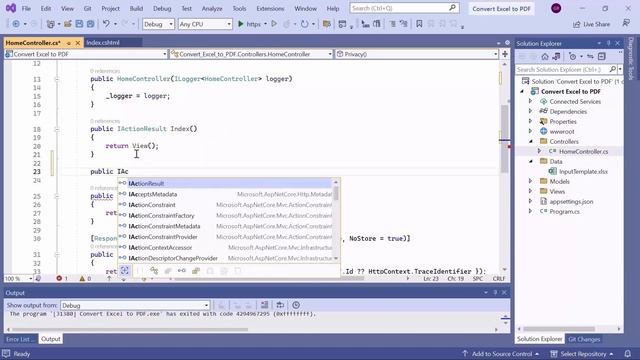Click Start Without Debugging outline play icon
Screen dimensions: 640x360
coord(274,24)
